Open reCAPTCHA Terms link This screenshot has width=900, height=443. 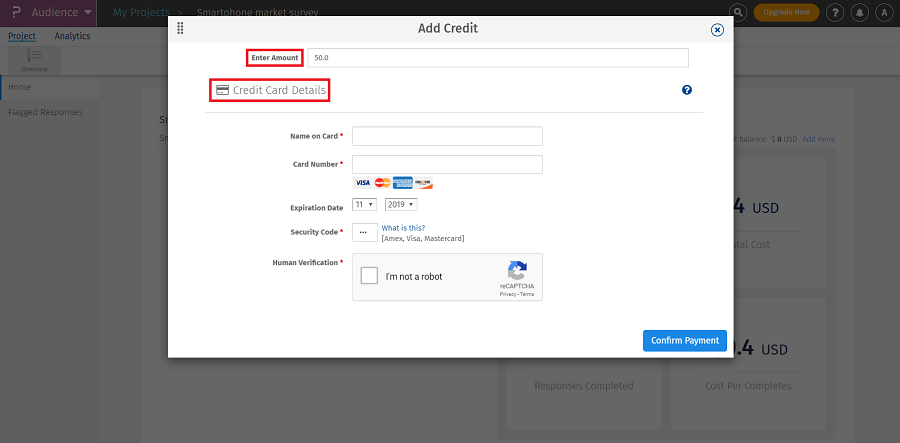pos(527,294)
